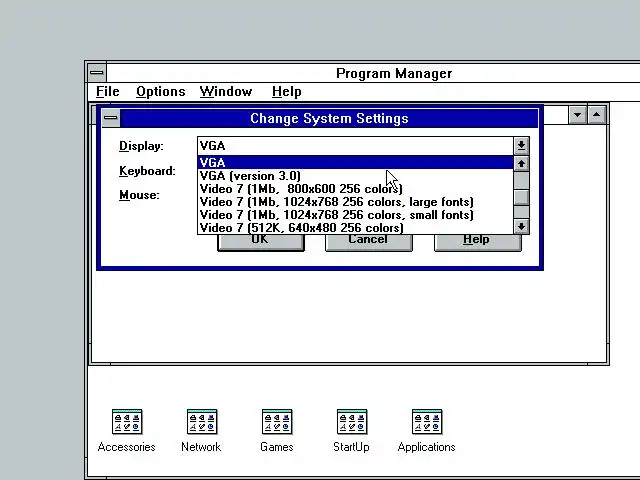Select VGA (version 3.0) display option
640x480 pixels.
[355, 176]
